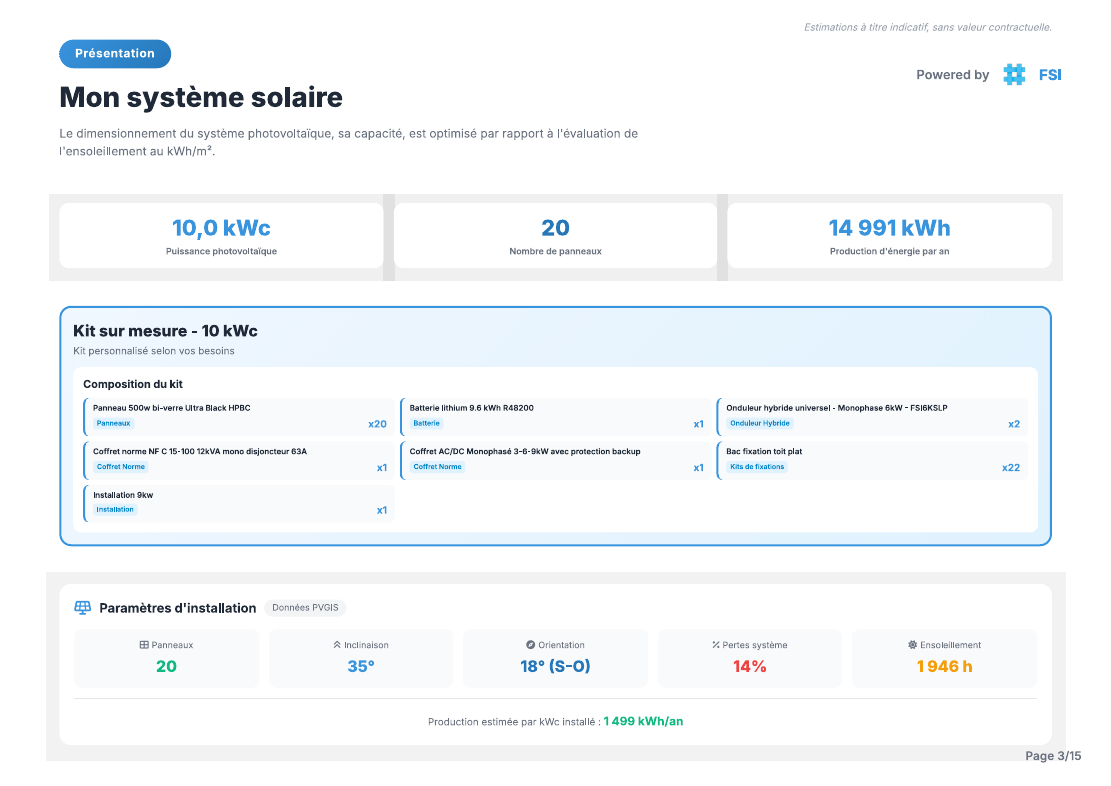Click the sun icon next to Ensoleillement

[913, 645]
